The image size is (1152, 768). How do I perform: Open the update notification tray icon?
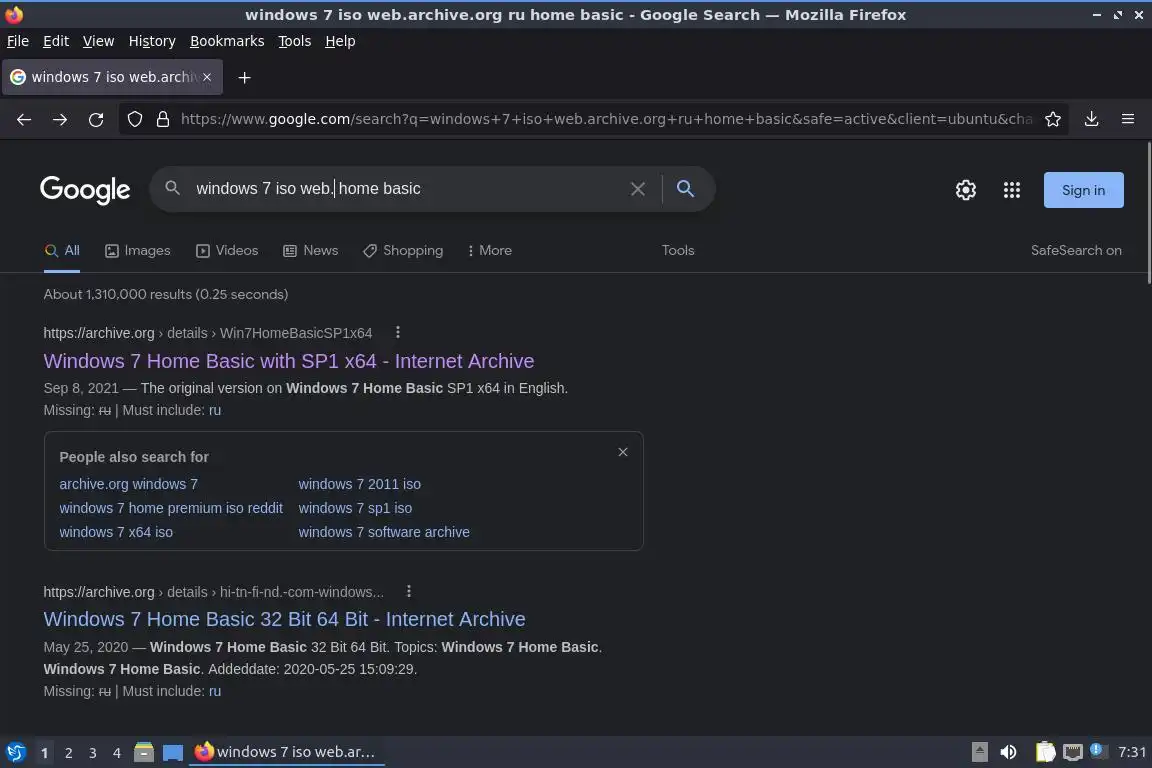1096,750
